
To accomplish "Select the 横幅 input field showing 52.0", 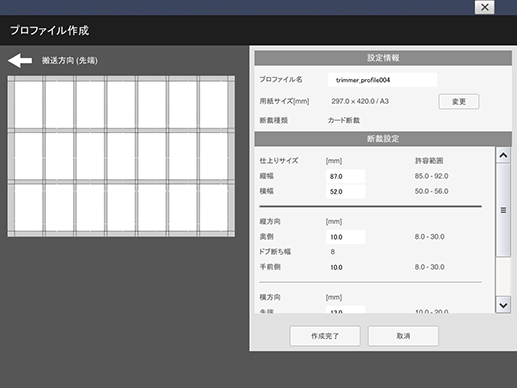I will click(x=346, y=192).
